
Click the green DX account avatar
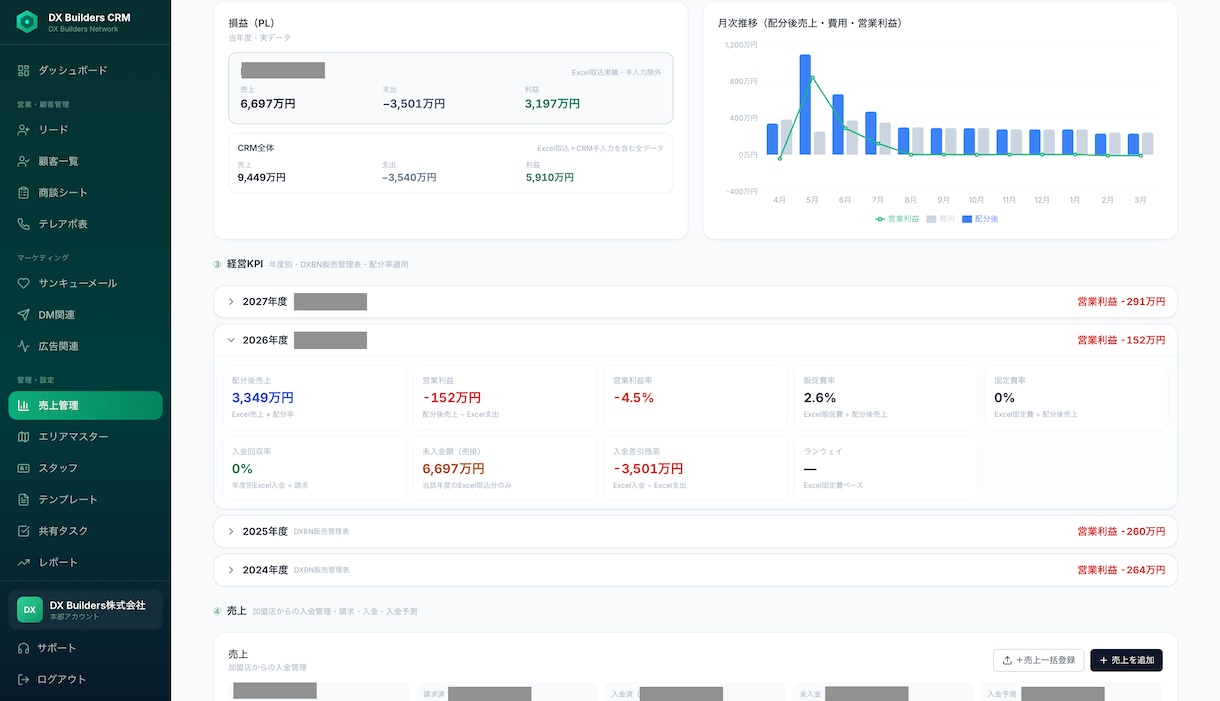[x=30, y=609]
